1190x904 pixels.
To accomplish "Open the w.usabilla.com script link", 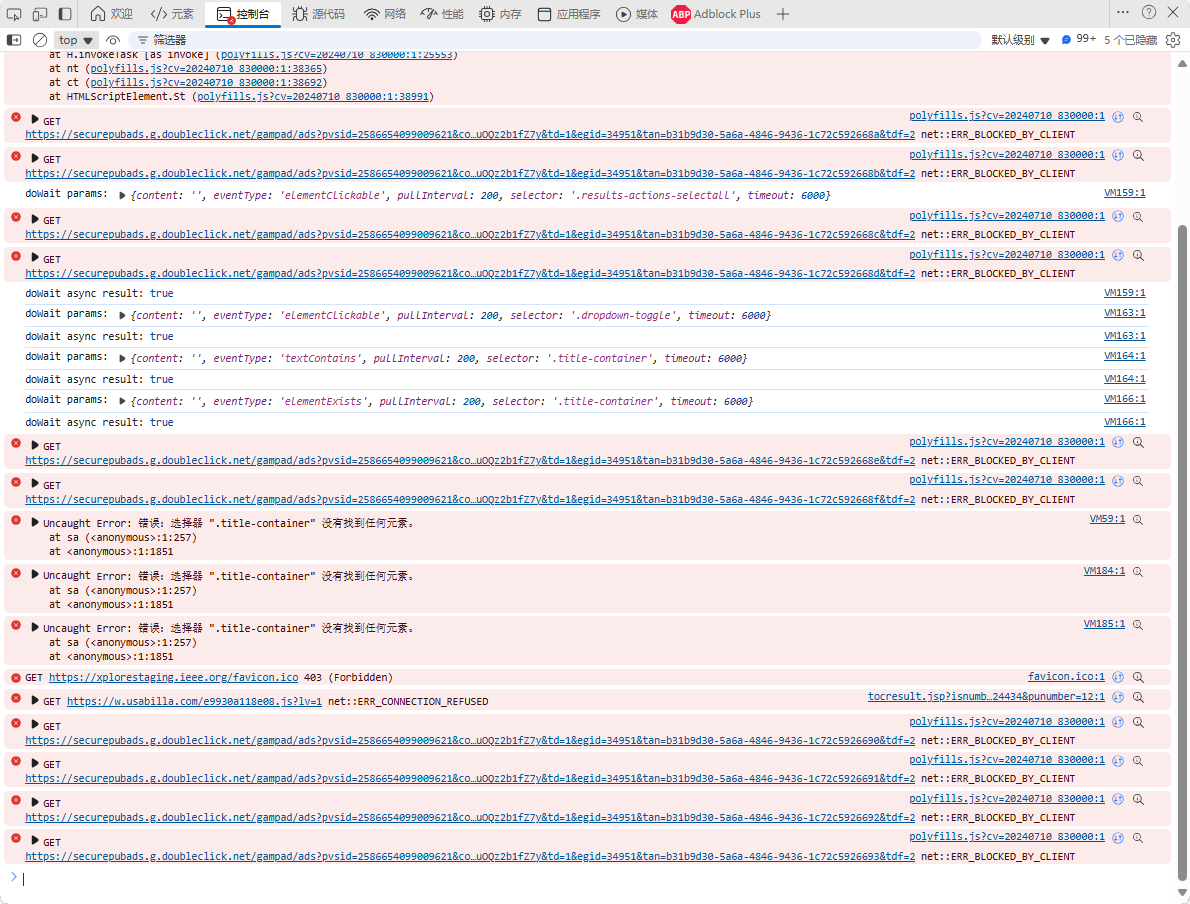I will pos(194,701).
